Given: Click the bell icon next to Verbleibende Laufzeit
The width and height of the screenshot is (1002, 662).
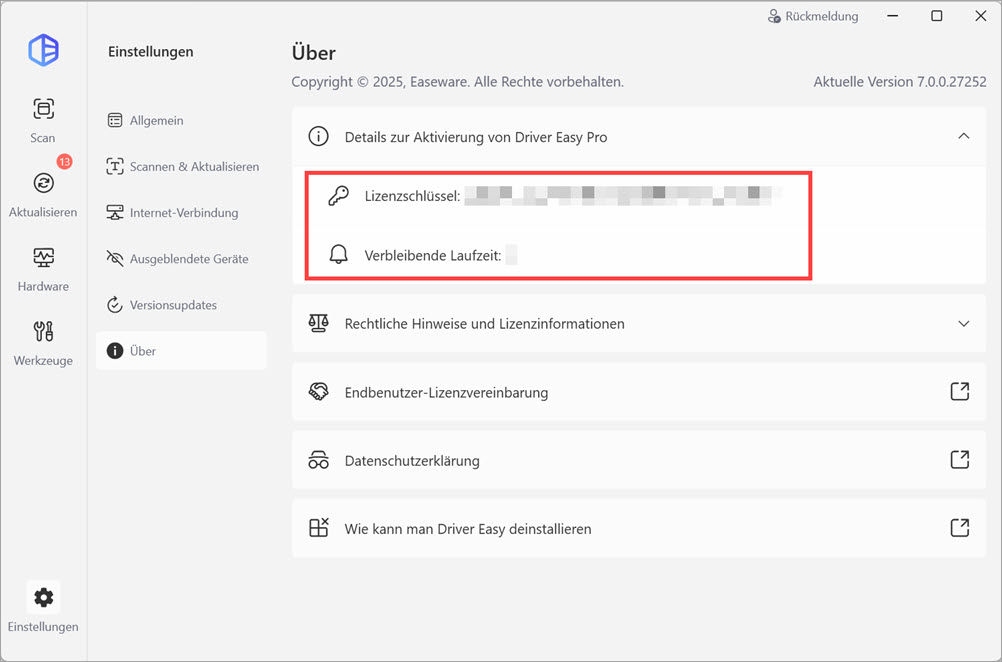Looking at the screenshot, I should pos(338,255).
